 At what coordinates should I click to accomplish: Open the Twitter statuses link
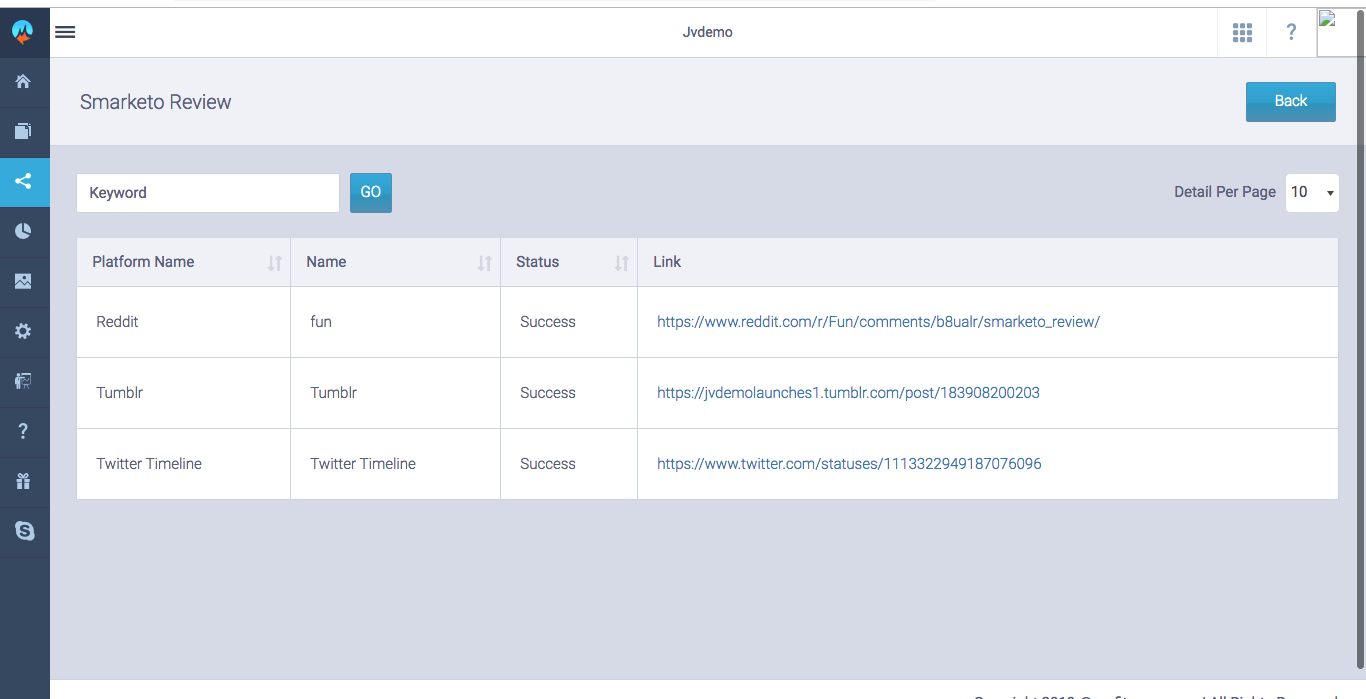point(849,464)
